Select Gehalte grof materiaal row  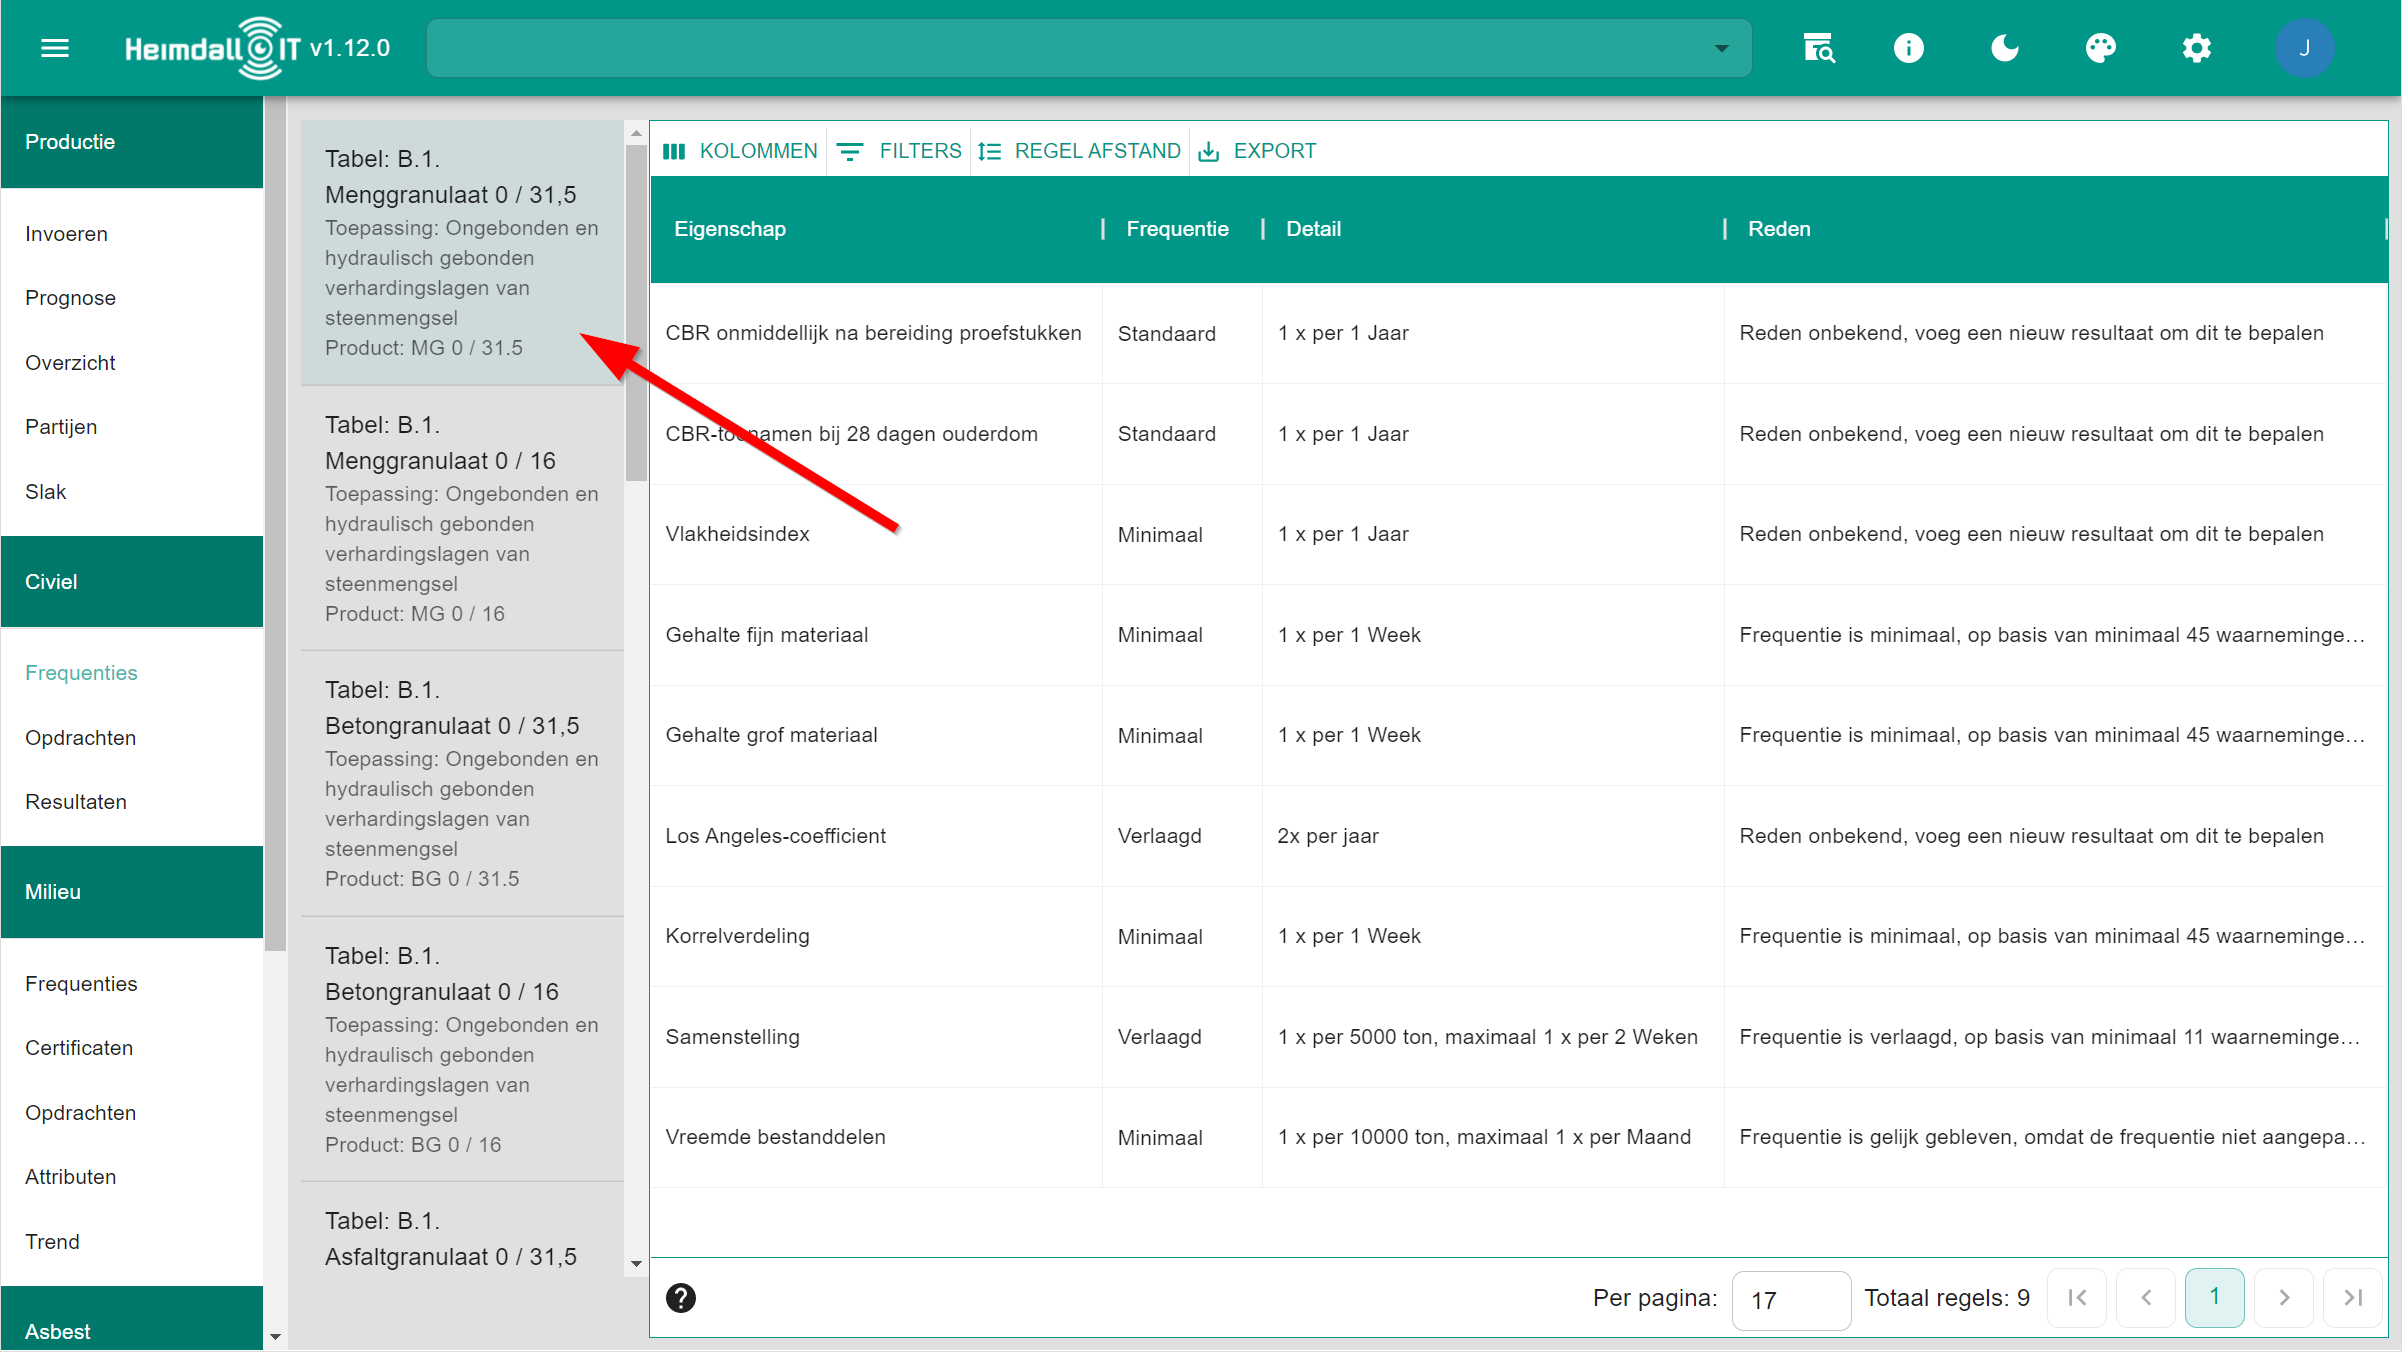click(x=1518, y=736)
